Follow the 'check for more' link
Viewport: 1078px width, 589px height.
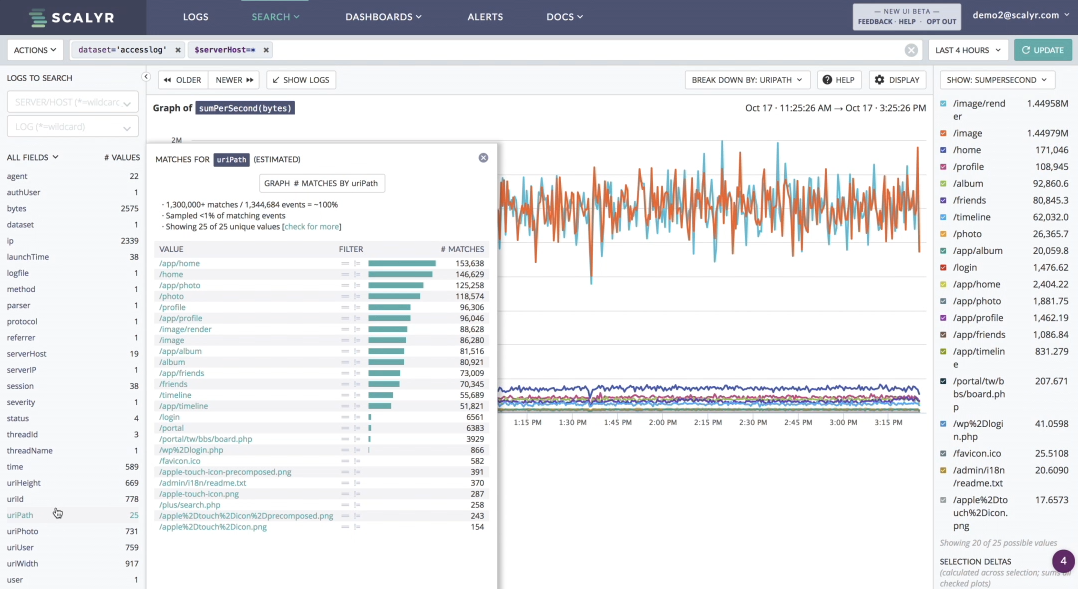pos(311,227)
